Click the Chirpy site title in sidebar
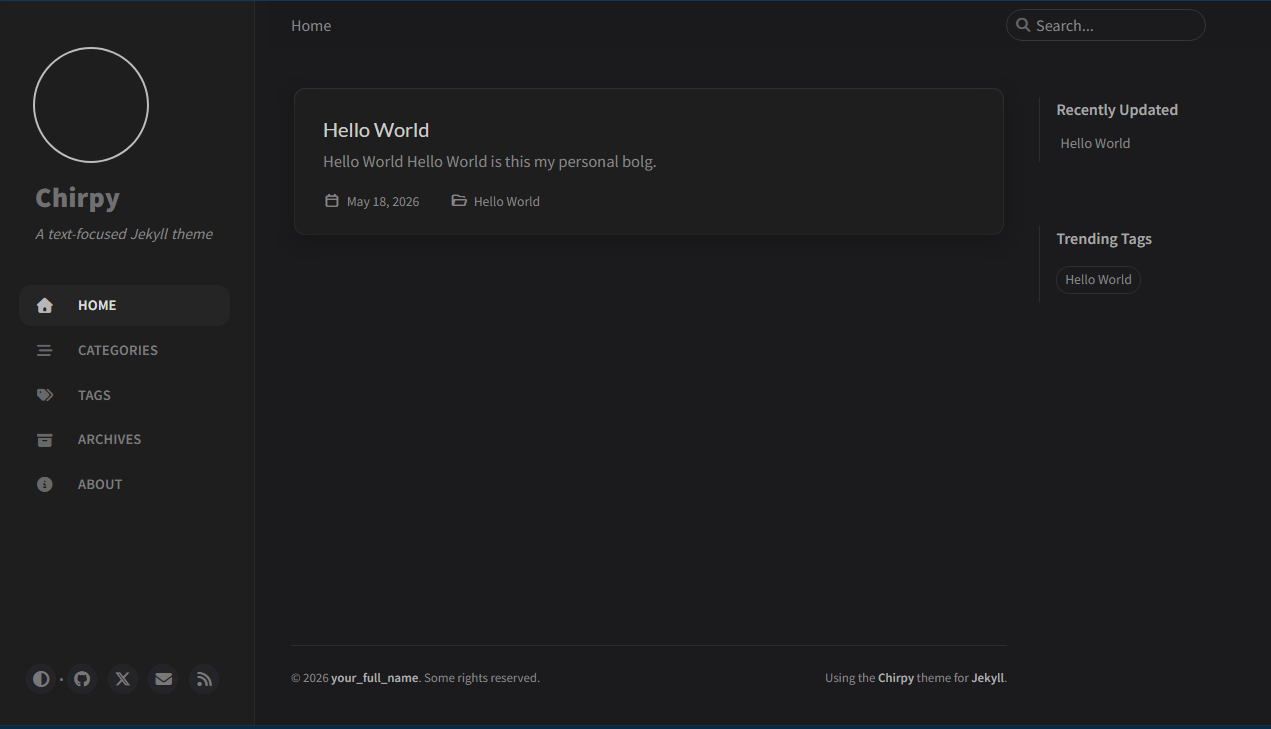 (78, 198)
